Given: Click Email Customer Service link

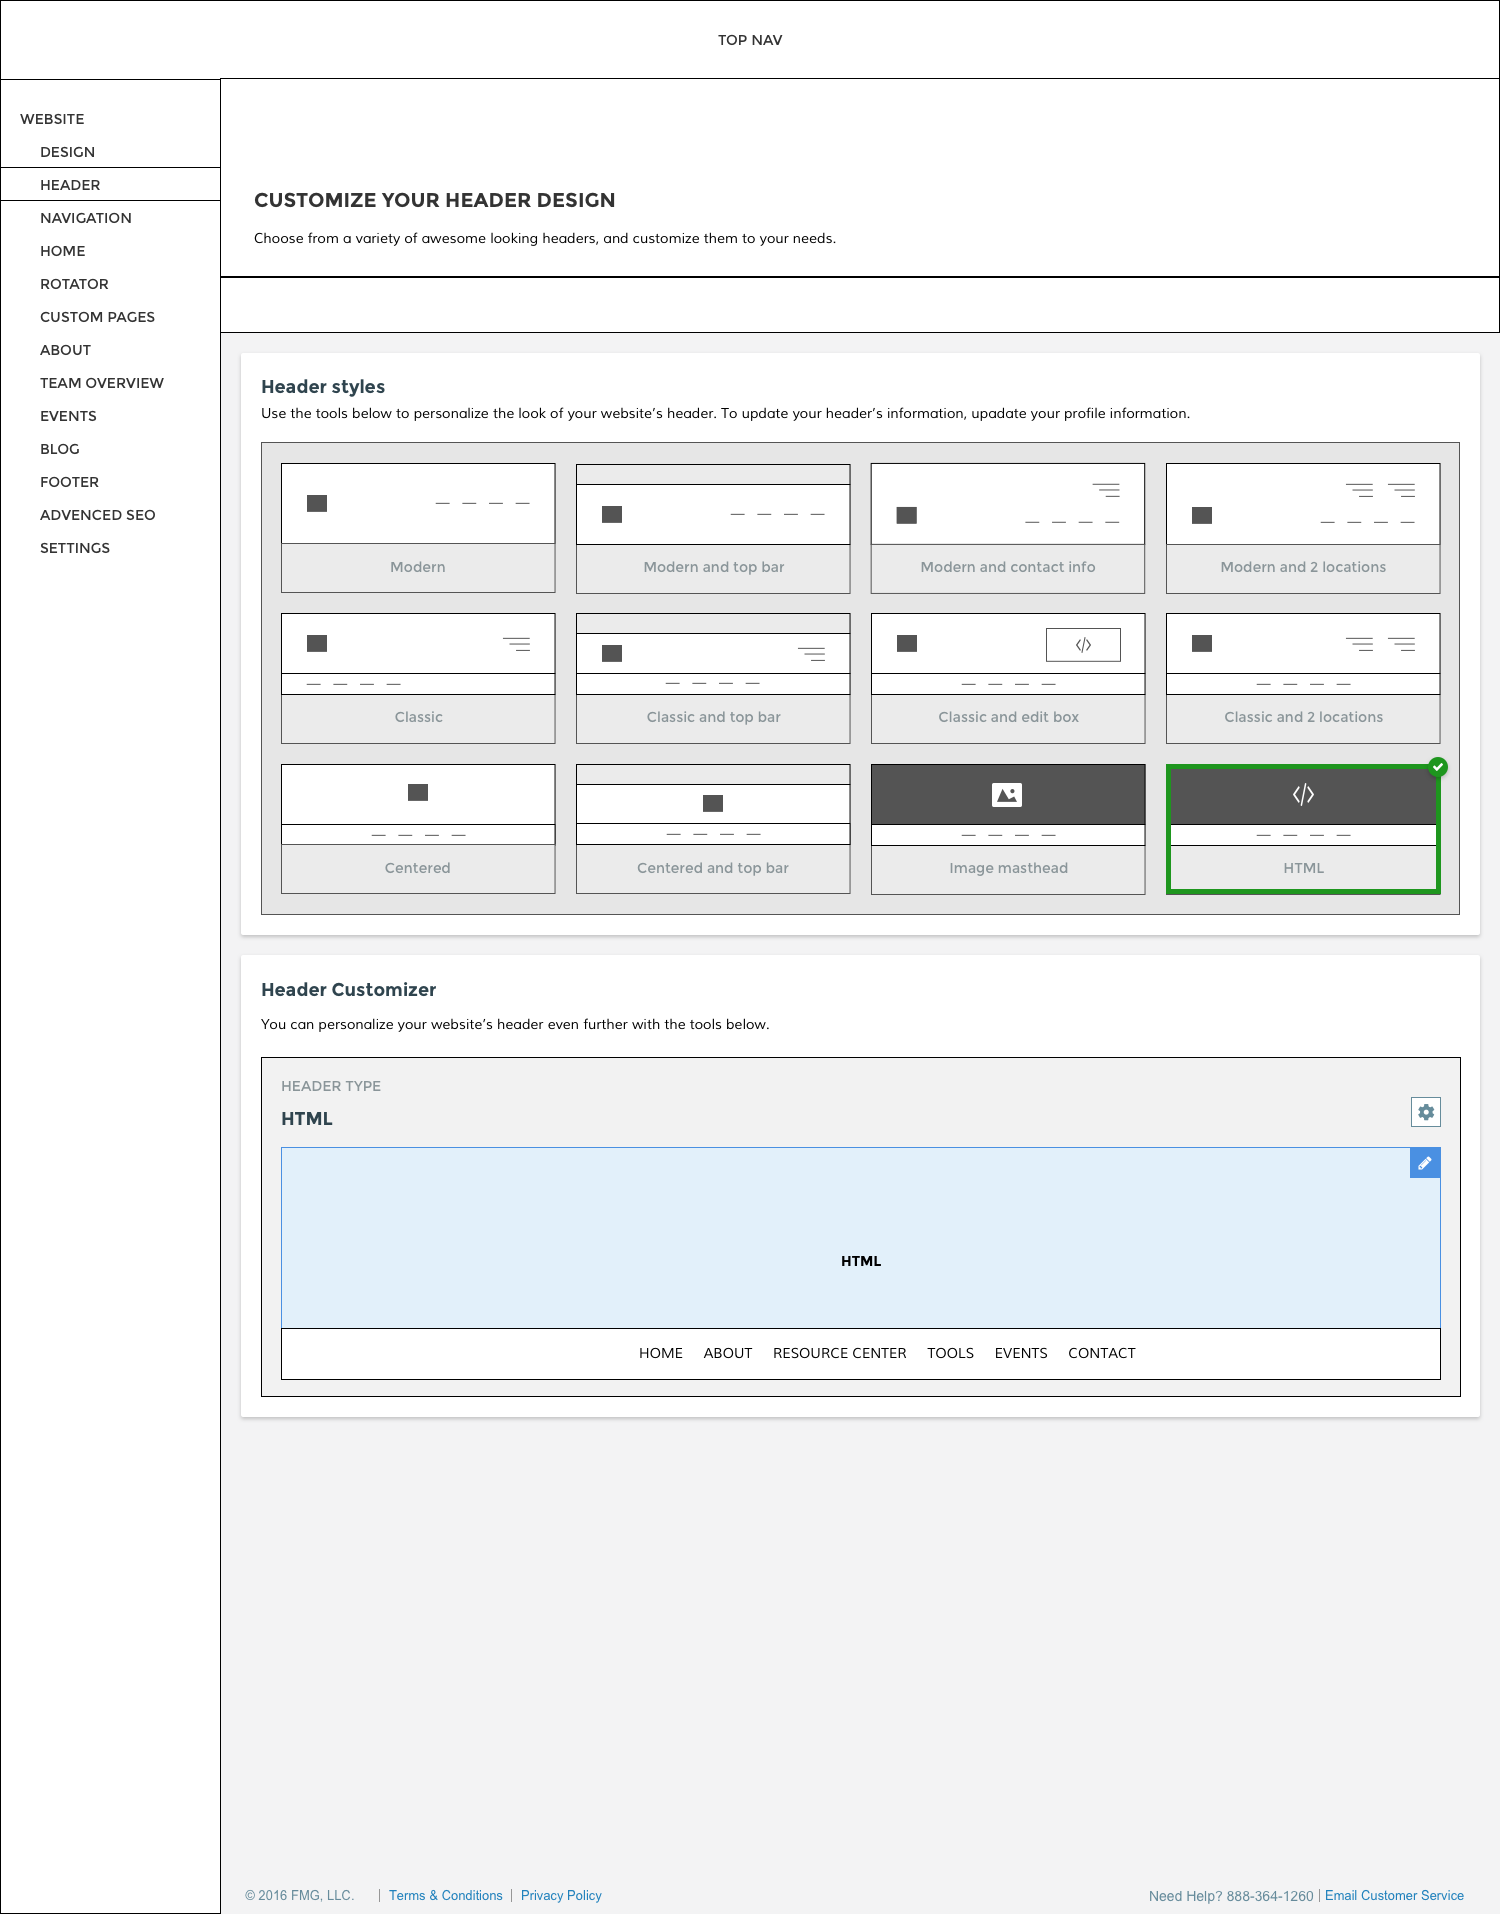Looking at the screenshot, I should [x=1394, y=1895].
